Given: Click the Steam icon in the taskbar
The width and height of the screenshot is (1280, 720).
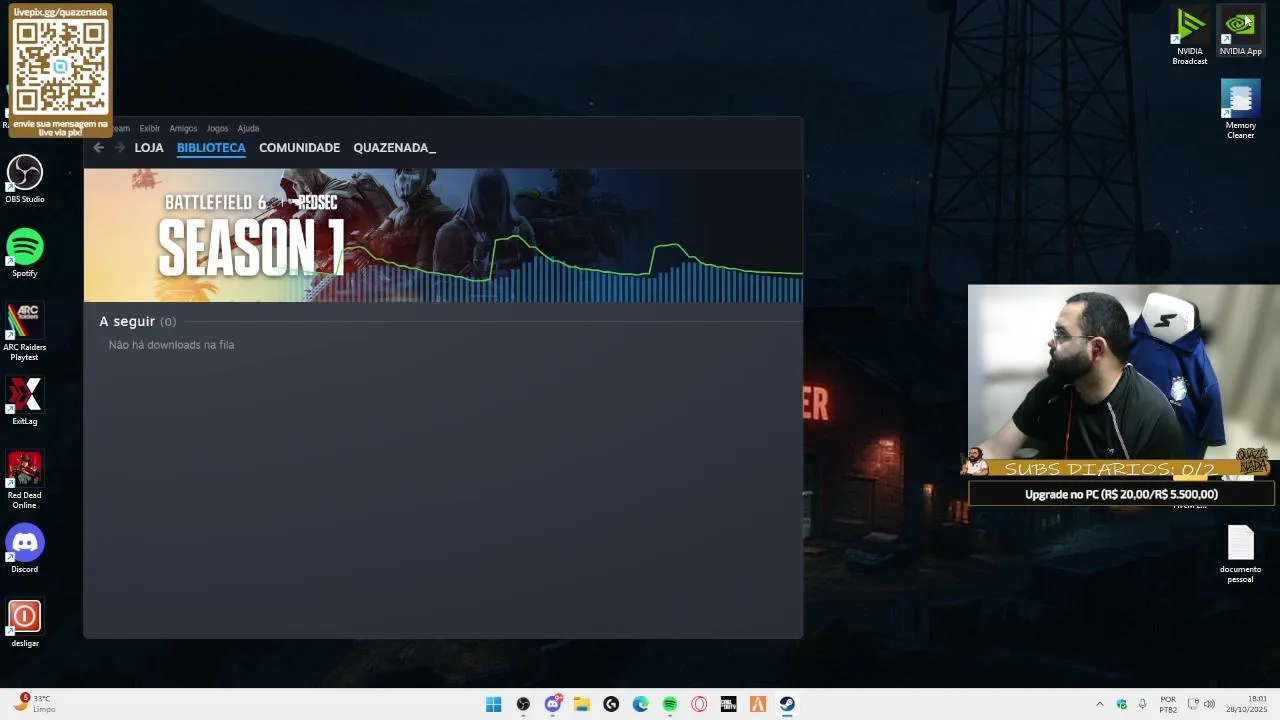Looking at the screenshot, I should [787, 704].
